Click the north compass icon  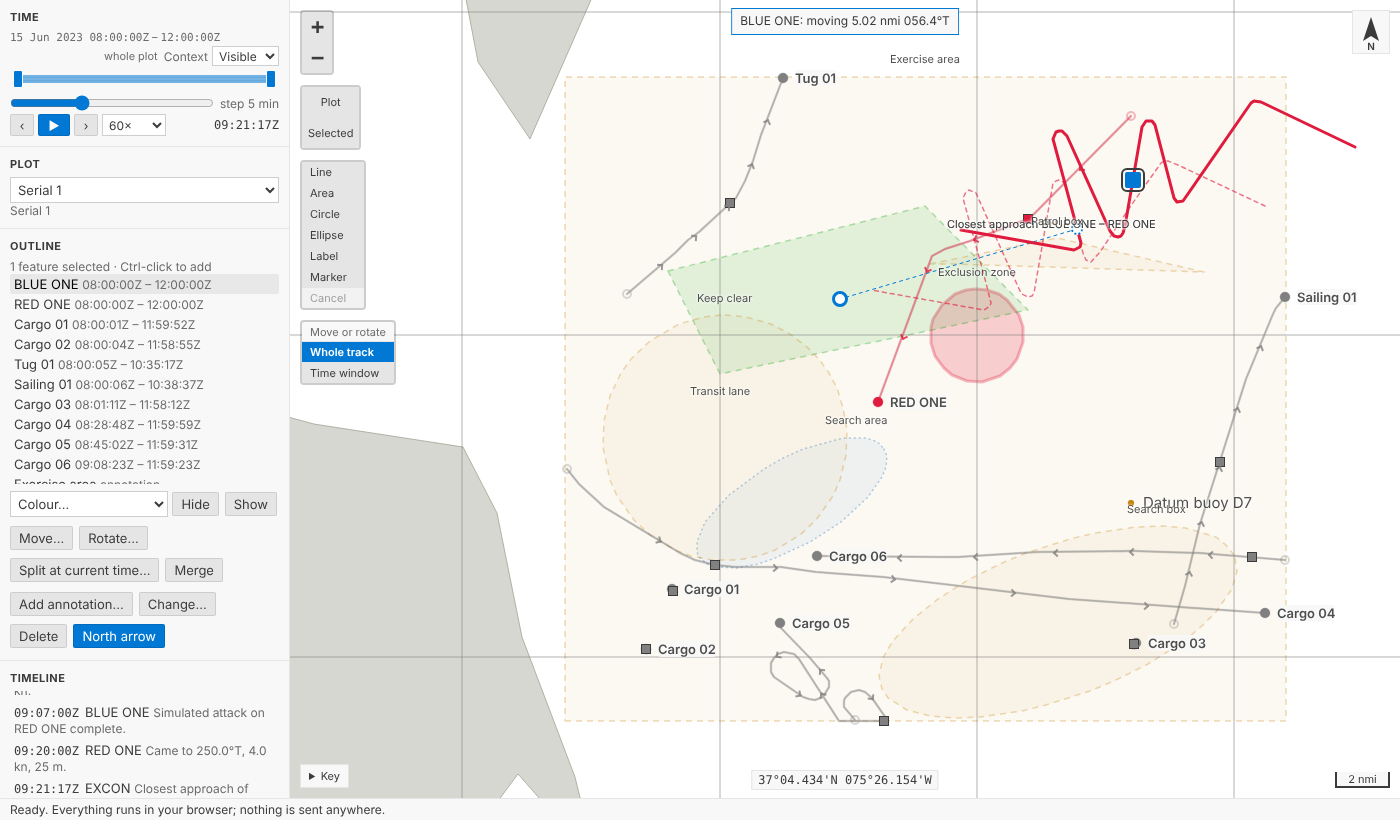1370,32
